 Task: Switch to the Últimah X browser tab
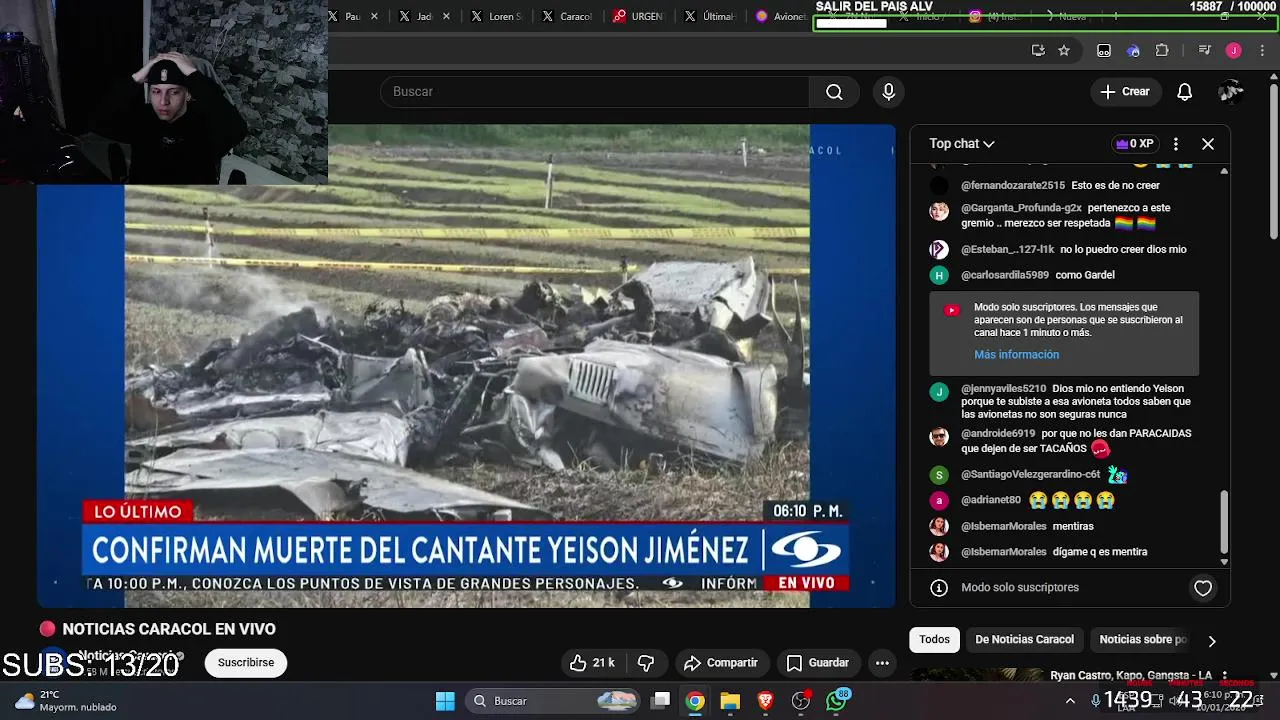coord(712,17)
